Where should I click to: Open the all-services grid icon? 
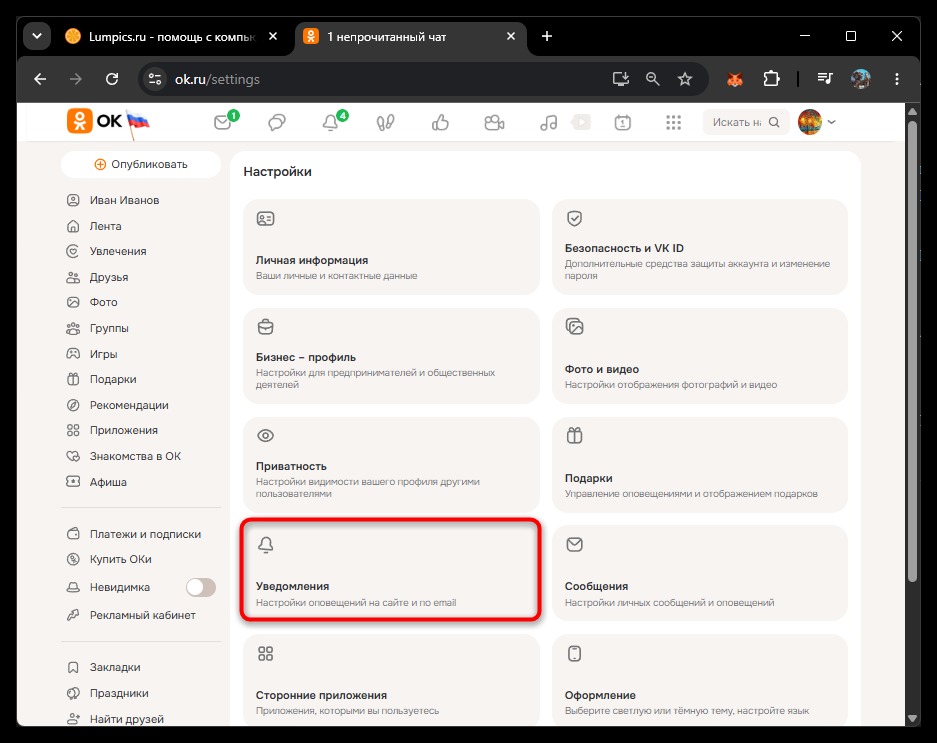(x=673, y=123)
